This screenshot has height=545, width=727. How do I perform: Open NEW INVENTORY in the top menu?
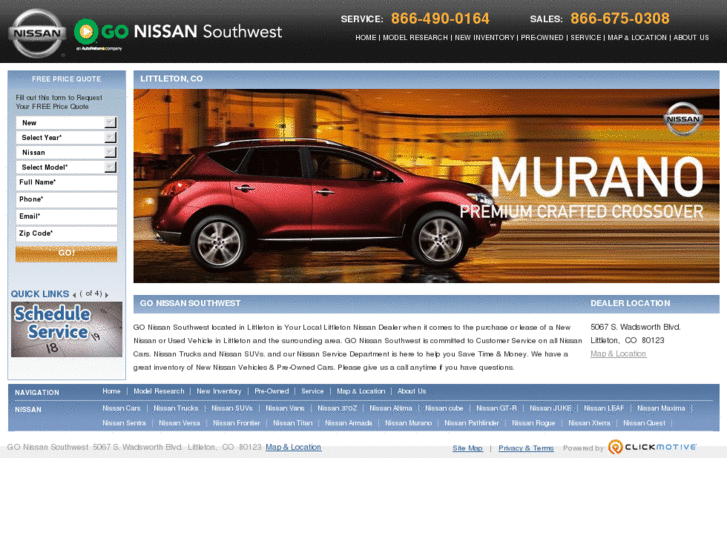pos(485,38)
